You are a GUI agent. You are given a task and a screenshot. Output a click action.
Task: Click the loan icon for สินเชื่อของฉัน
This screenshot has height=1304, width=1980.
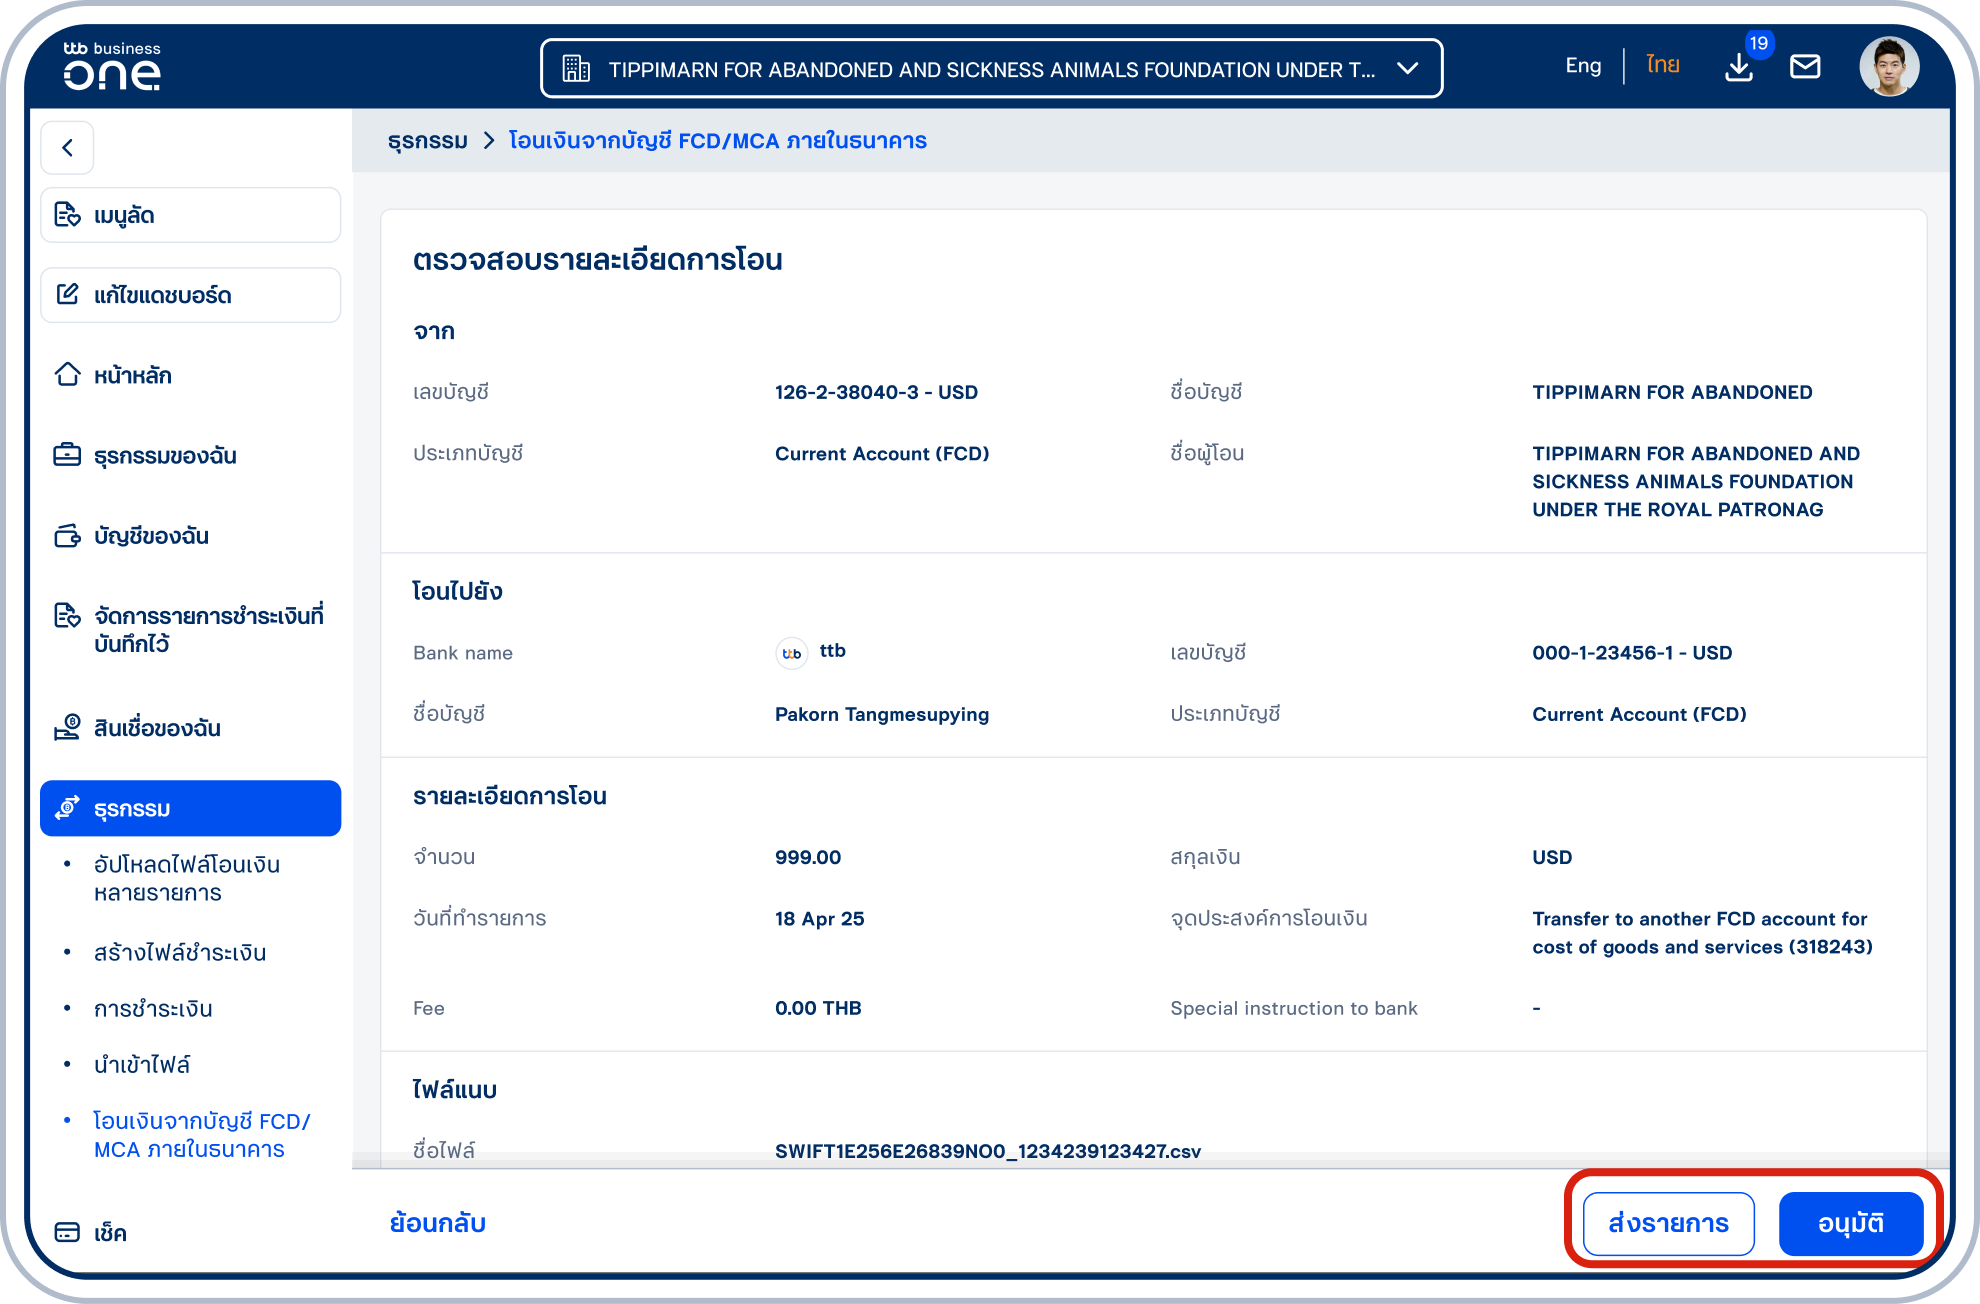point(67,727)
